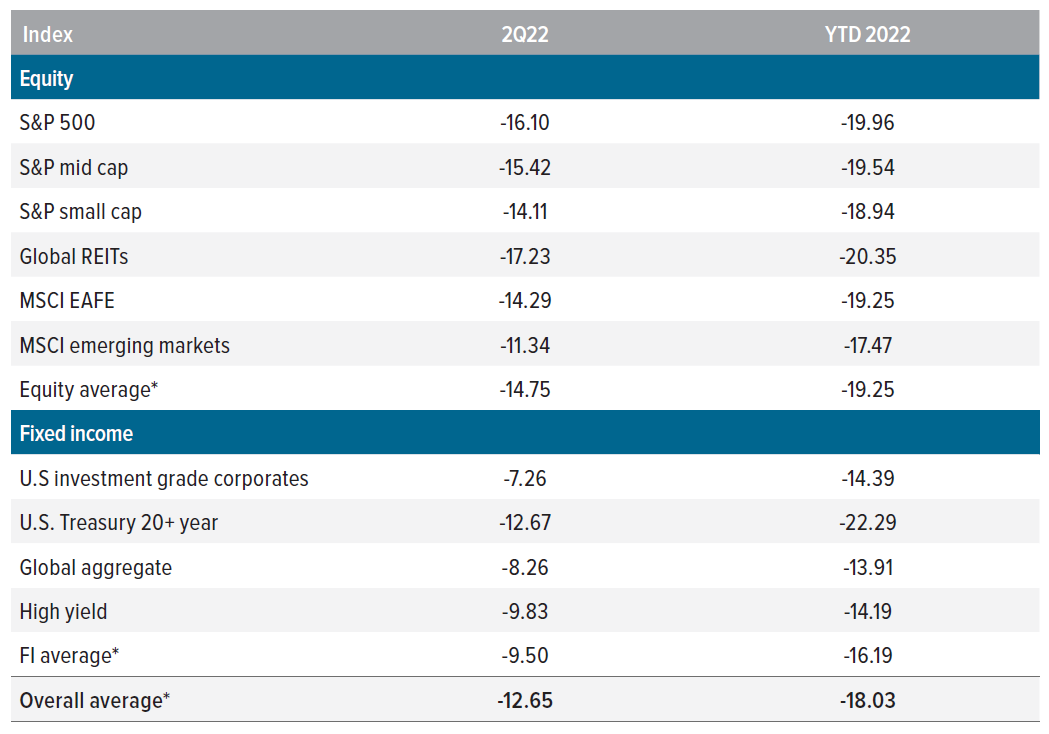
Task: Click the U.S. Treasury 20+ year label
Action: [x=118, y=523]
